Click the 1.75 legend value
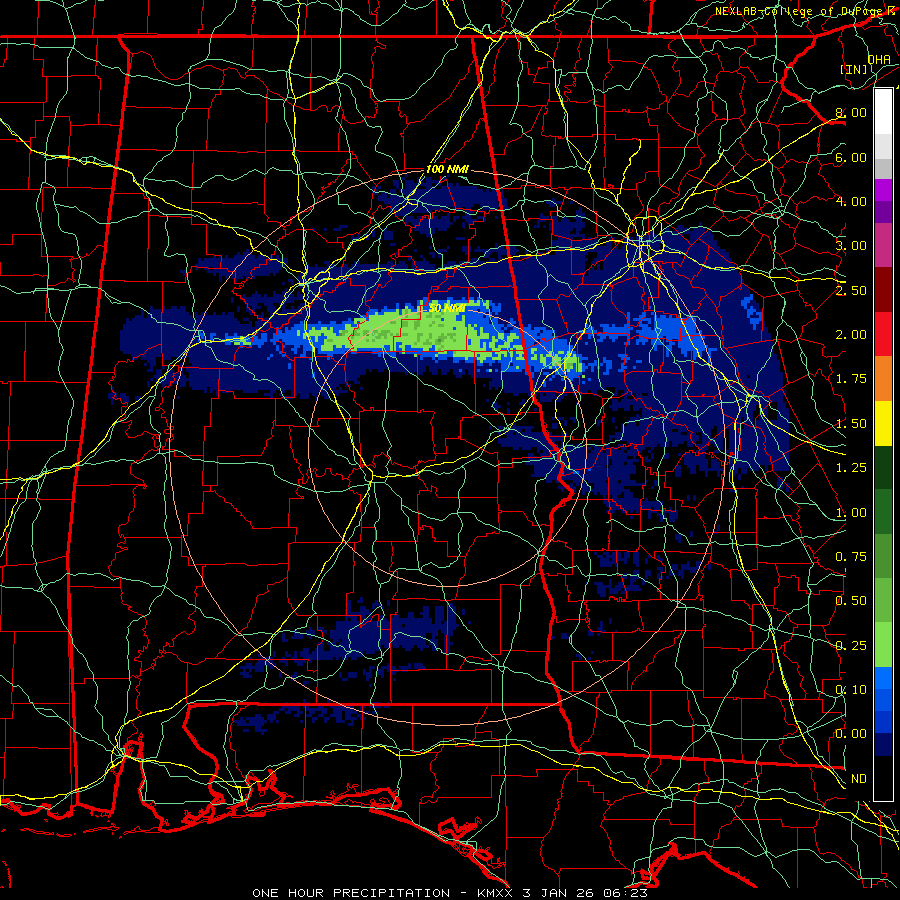Image resolution: width=900 pixels, height=900 pixels. coord(851,379)
